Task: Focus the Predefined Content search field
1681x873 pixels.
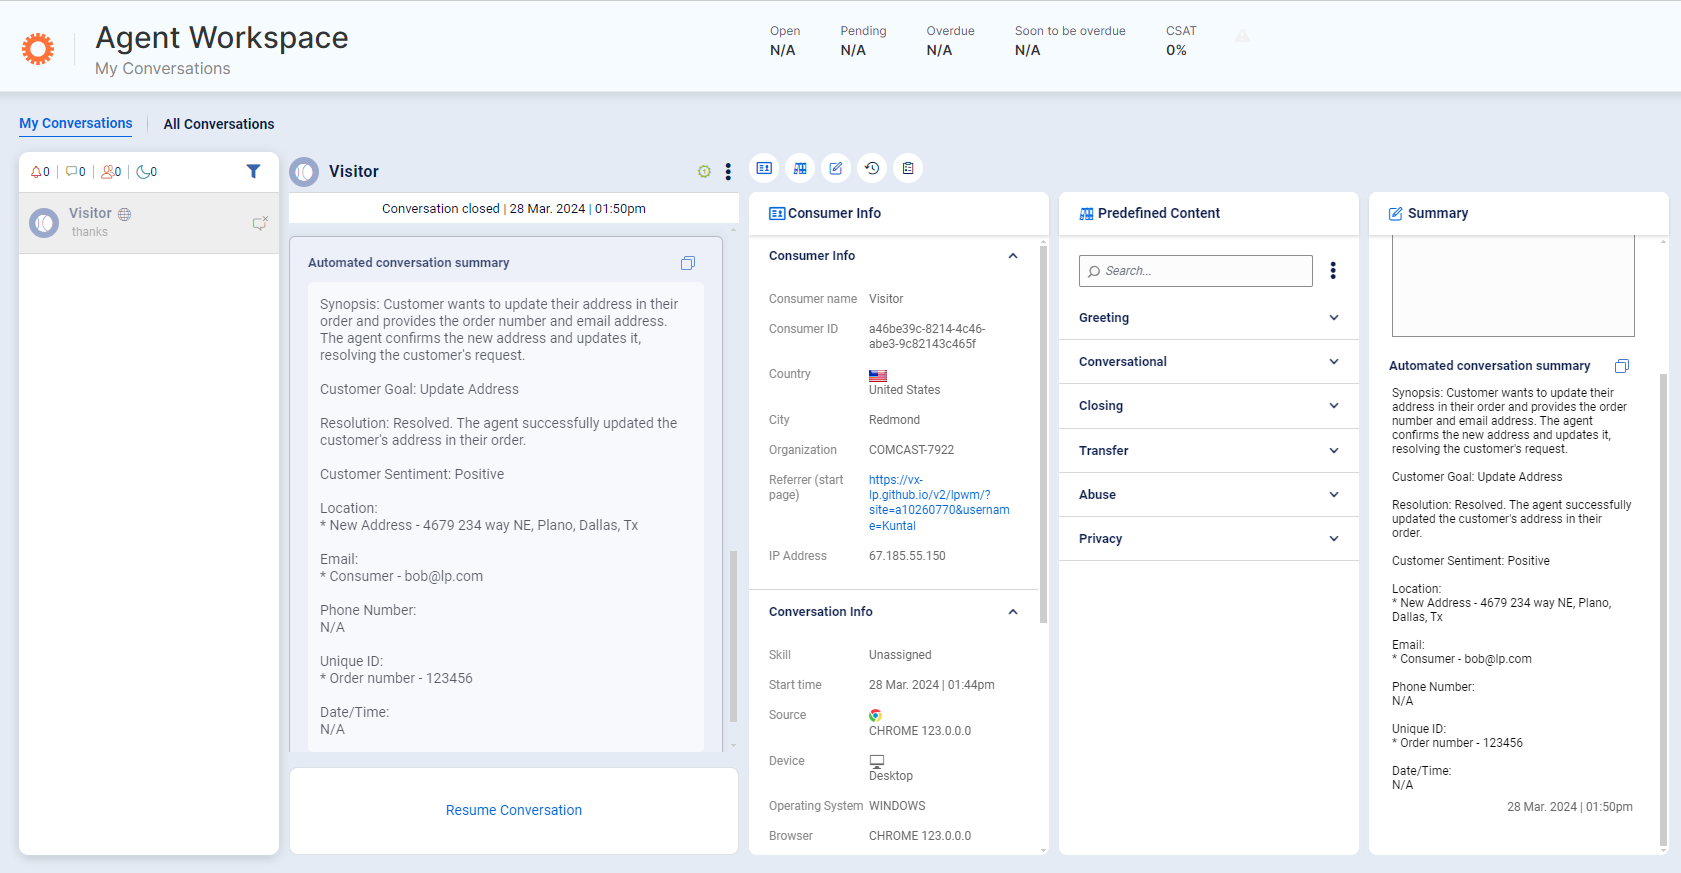Action: 1196,271
